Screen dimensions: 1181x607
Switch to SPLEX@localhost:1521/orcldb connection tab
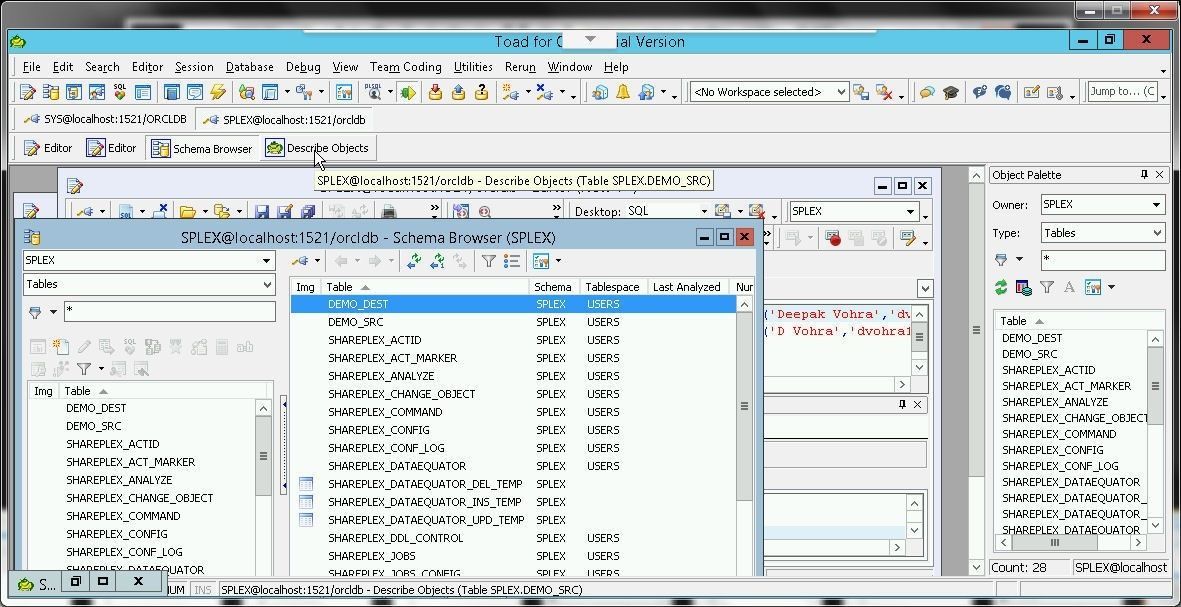tap(284, 120)
